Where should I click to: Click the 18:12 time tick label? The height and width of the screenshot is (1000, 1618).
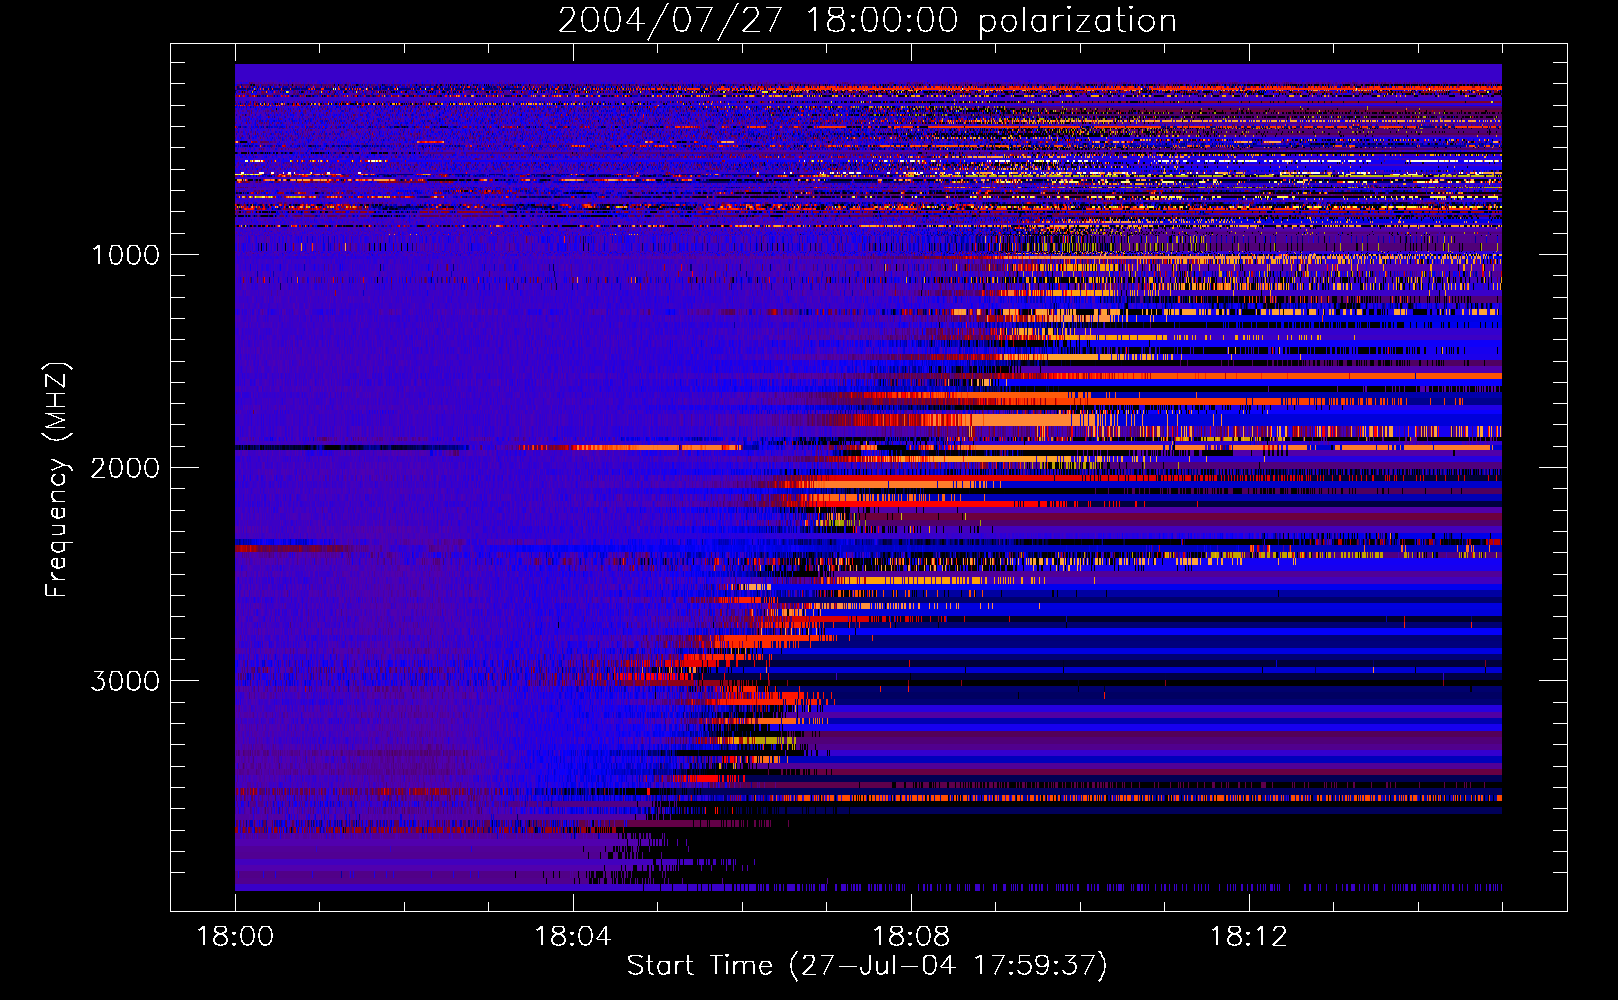[1249, 937]
